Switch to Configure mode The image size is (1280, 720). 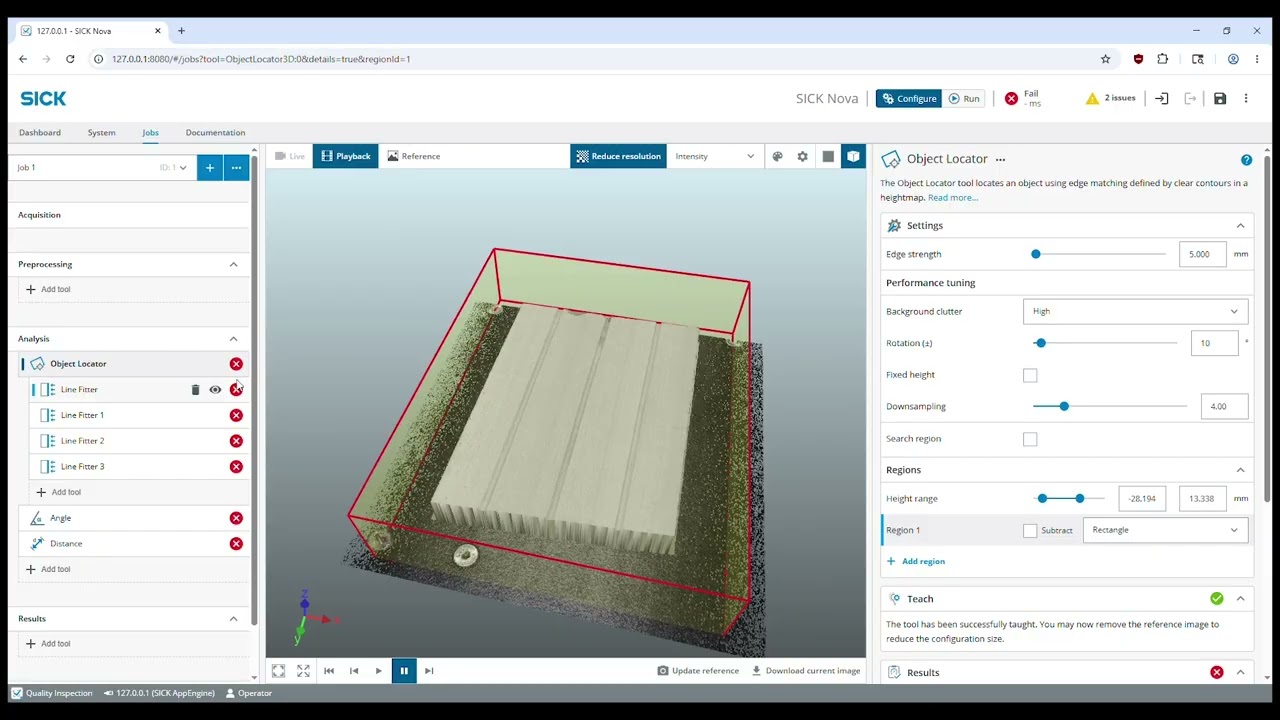click(909, 99)
